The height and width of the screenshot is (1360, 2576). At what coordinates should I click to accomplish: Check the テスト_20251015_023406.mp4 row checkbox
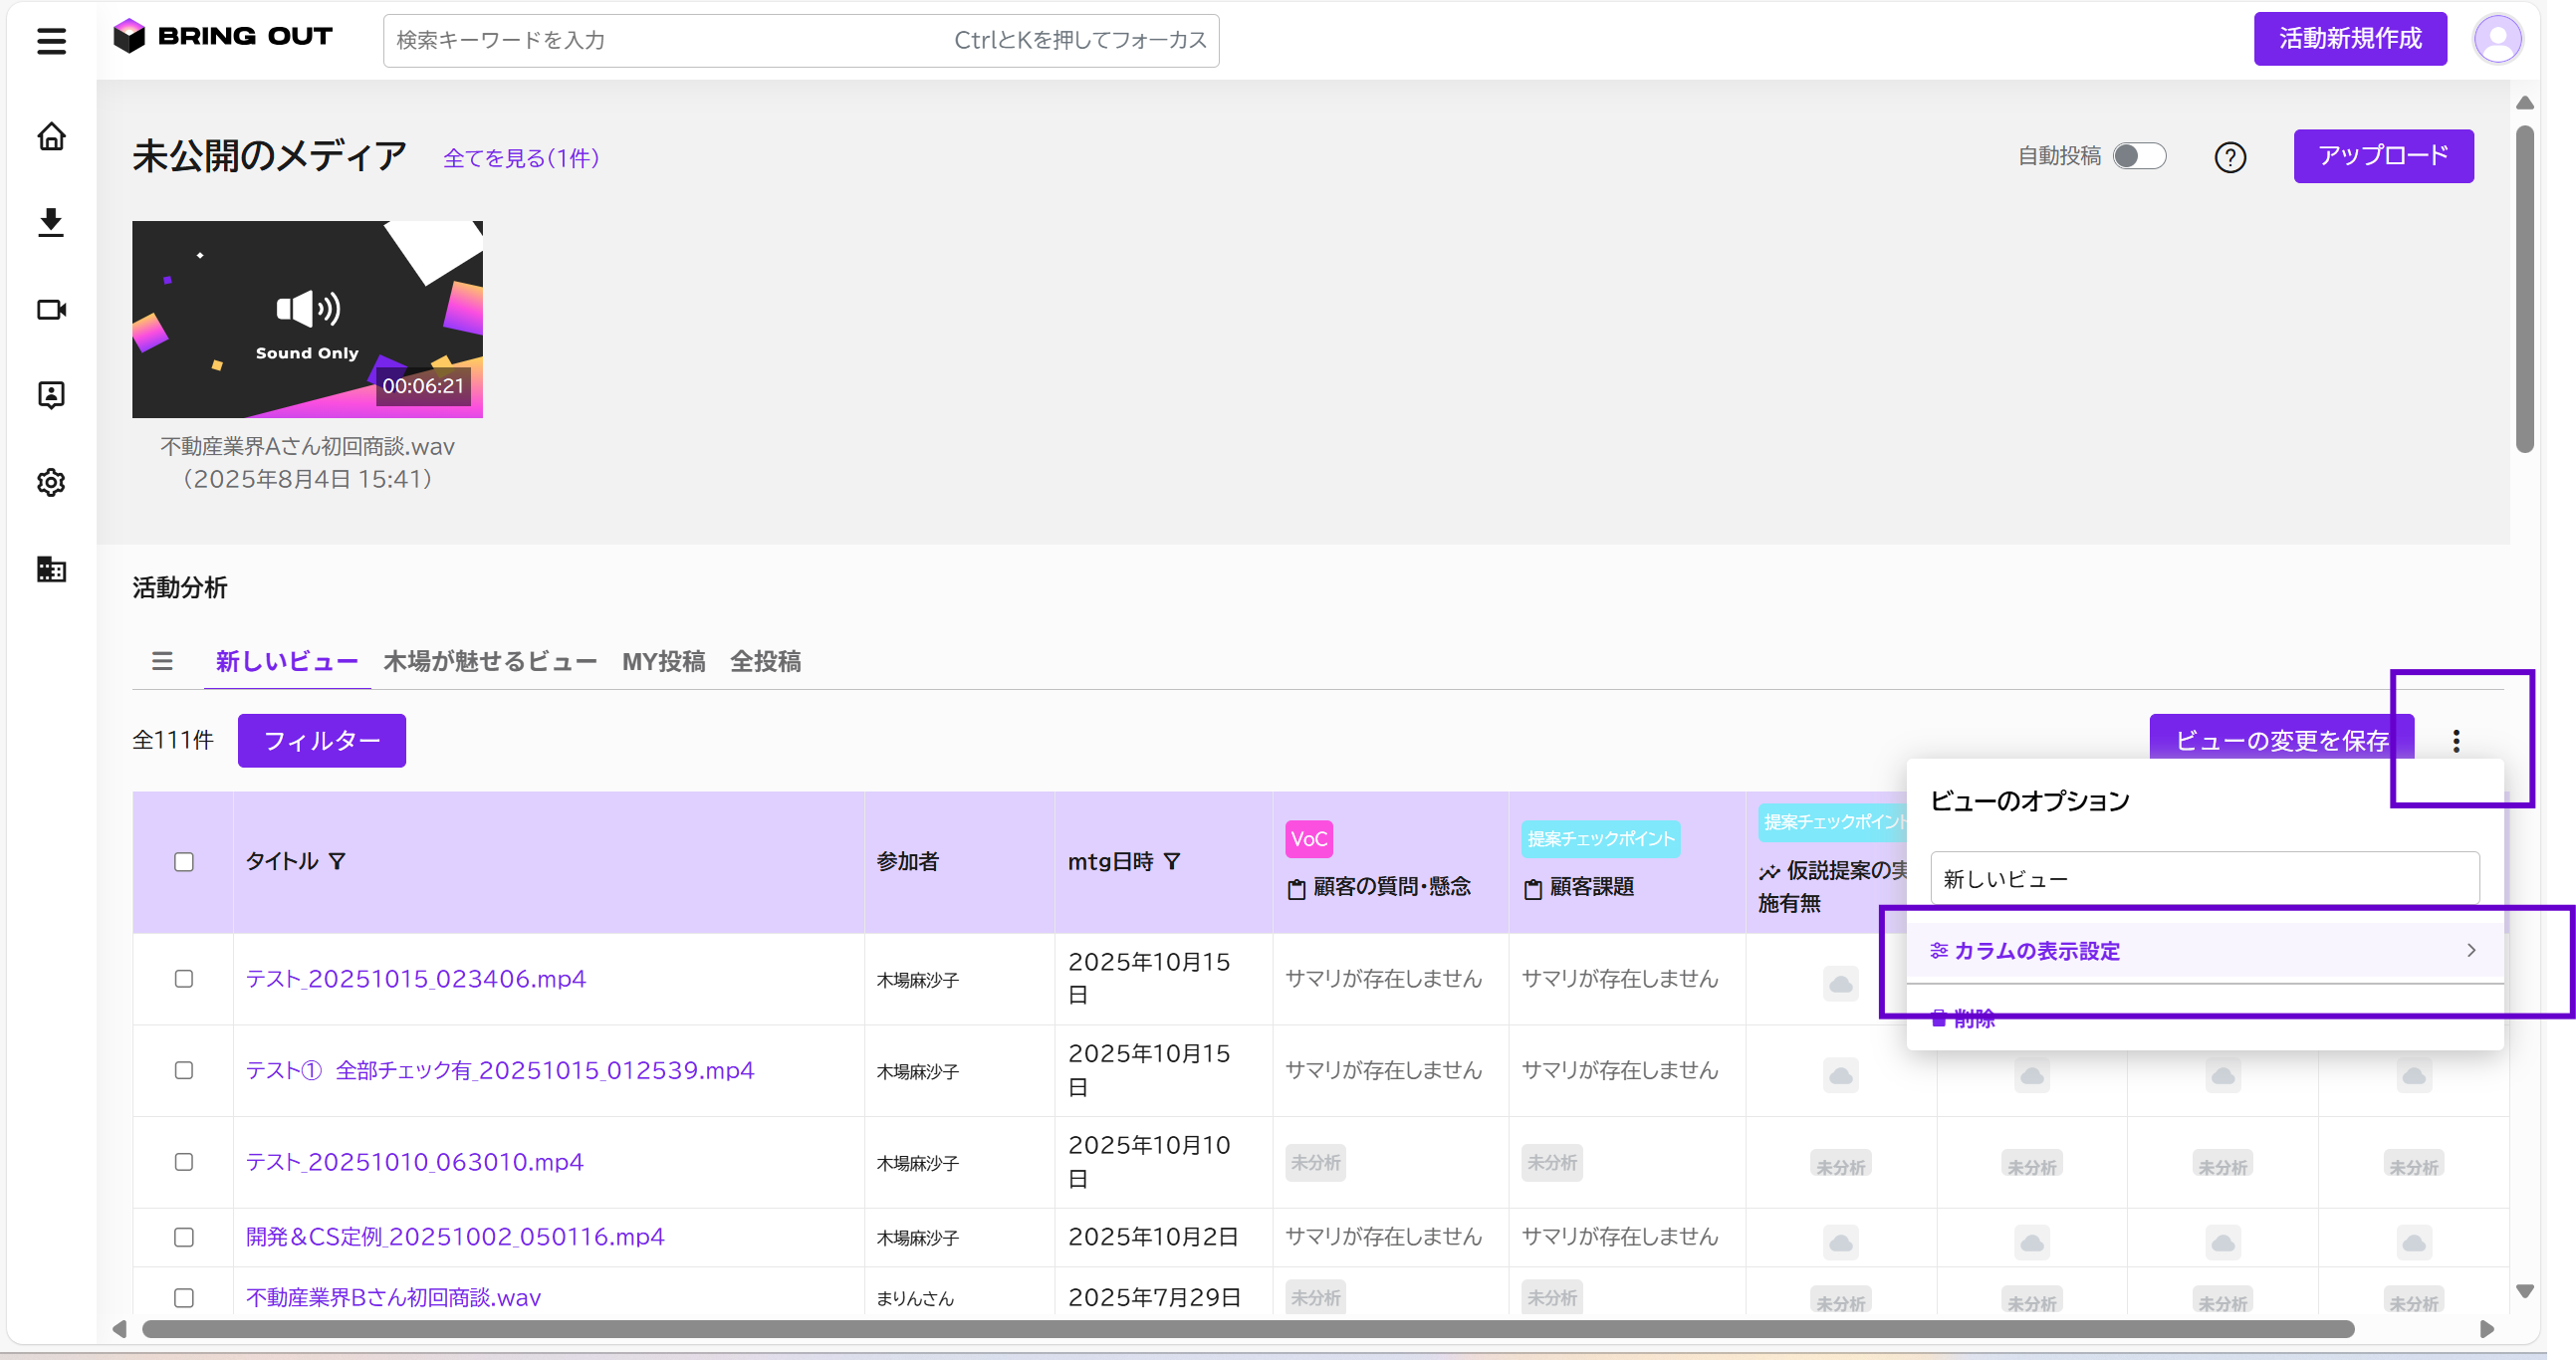(x=184, y=979)
